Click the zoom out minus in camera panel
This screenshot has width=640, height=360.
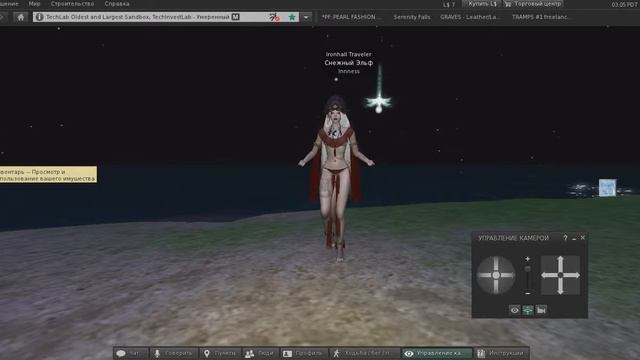point(527,293)
